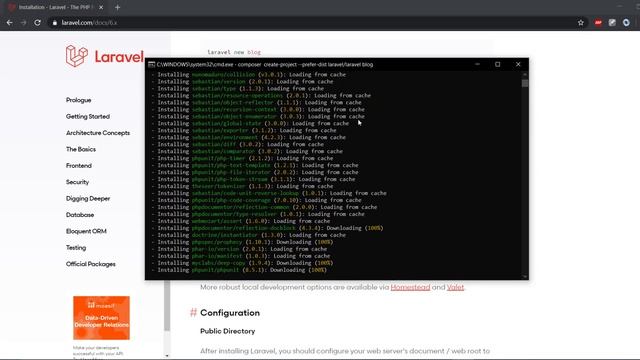Open the red ABP extension icon

(598, 23)
